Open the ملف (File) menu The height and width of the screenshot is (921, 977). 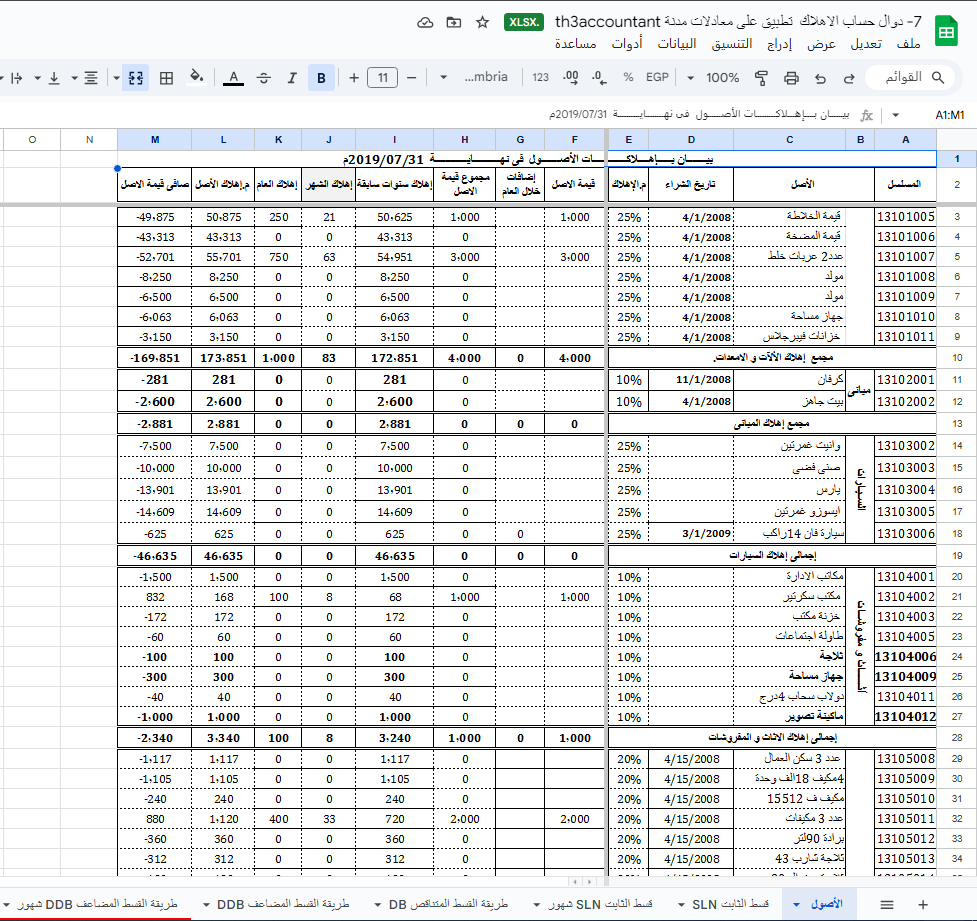(908, 44)
